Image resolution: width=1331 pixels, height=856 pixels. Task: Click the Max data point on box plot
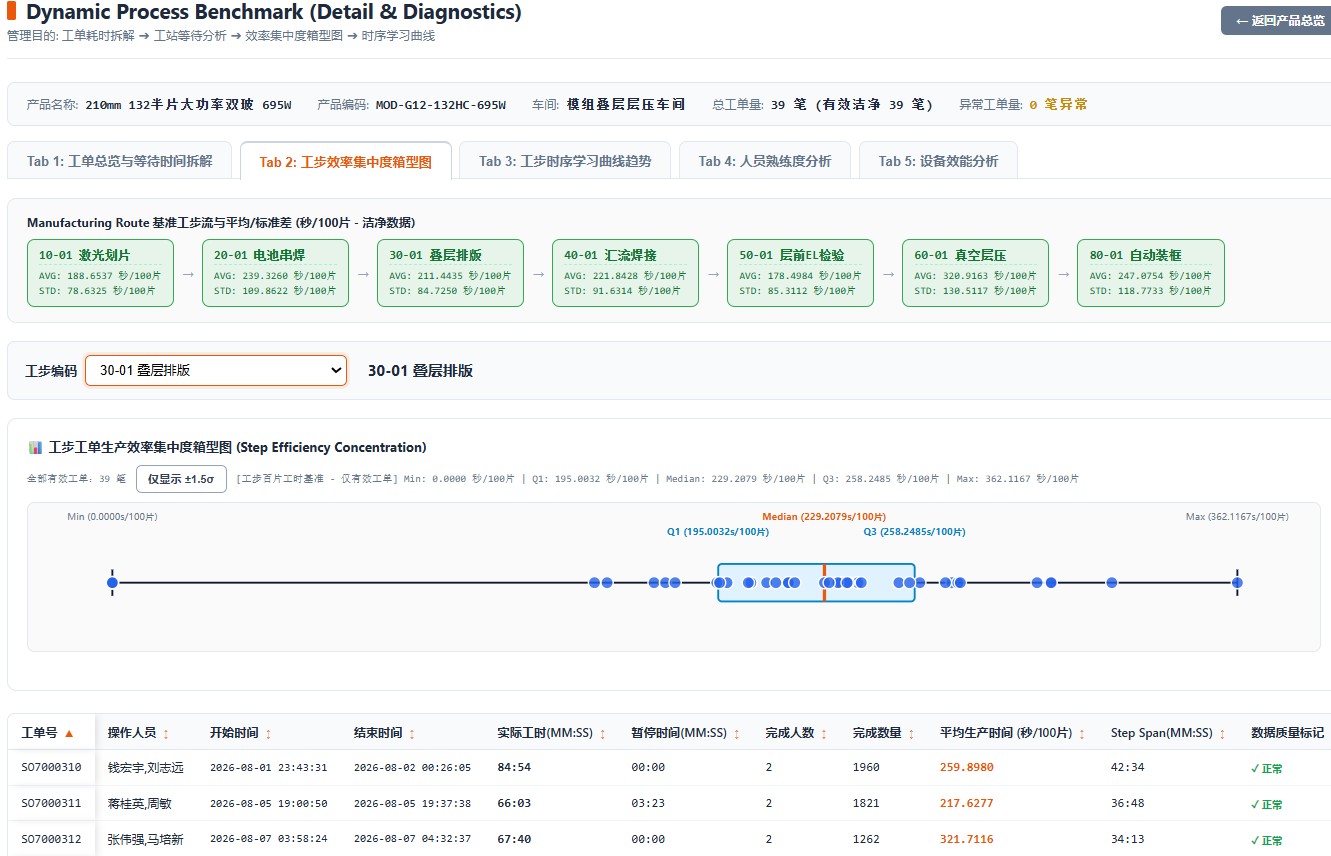pyautogui.click(x=1237, y=582)
